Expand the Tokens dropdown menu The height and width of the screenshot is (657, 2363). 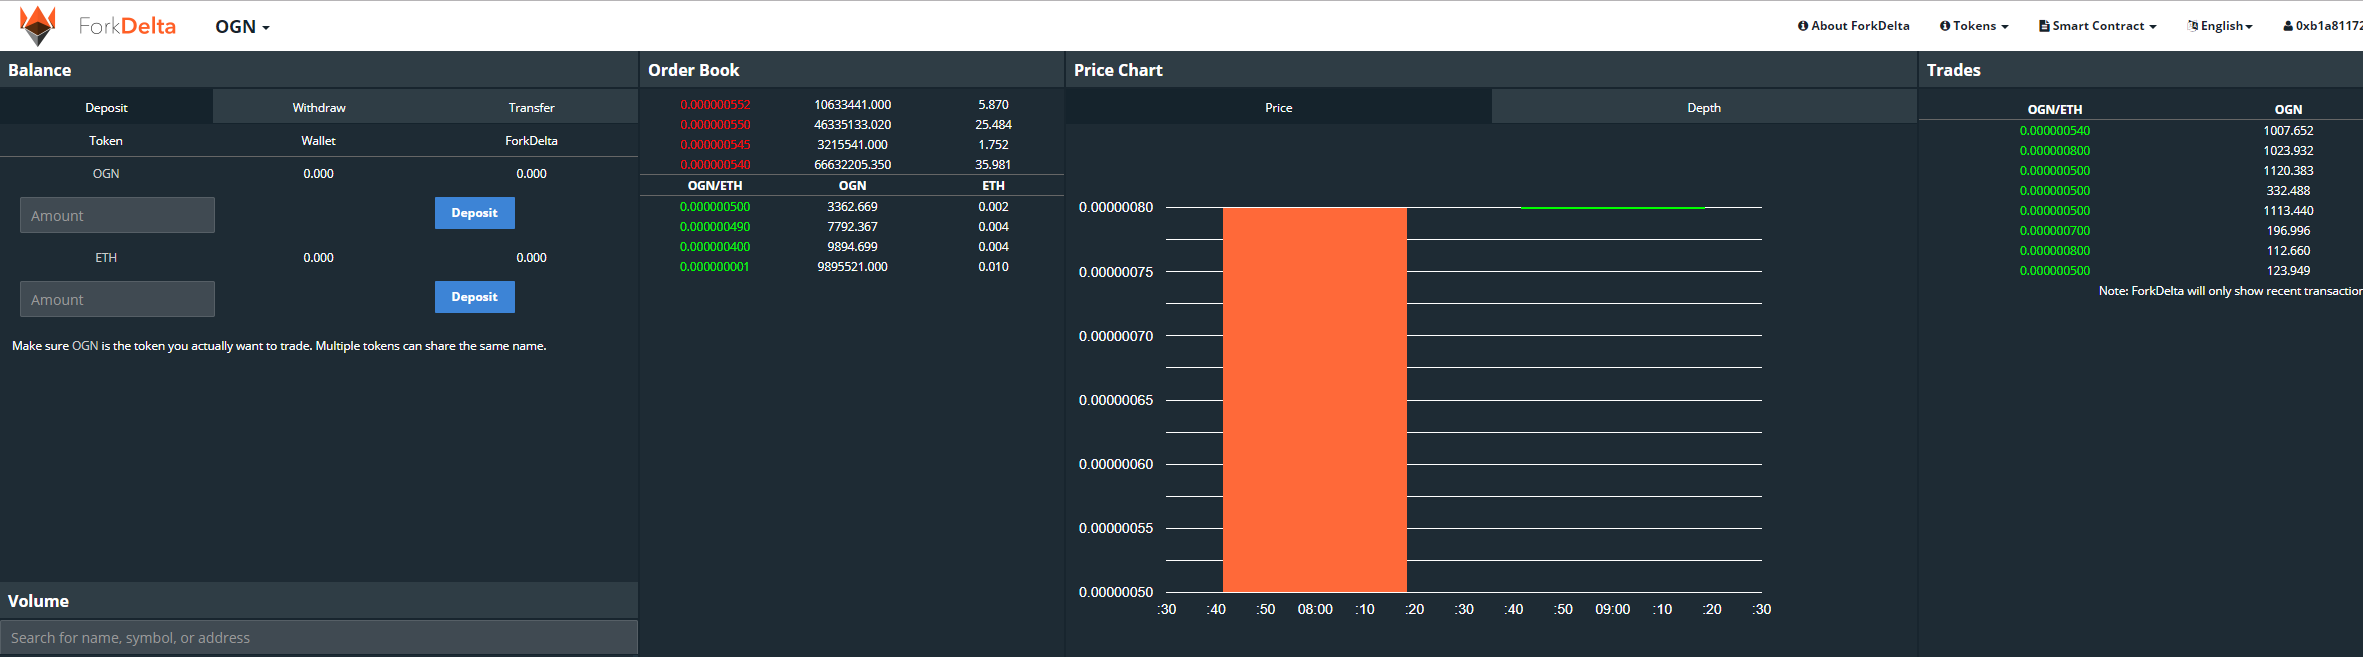point(1973,26)
